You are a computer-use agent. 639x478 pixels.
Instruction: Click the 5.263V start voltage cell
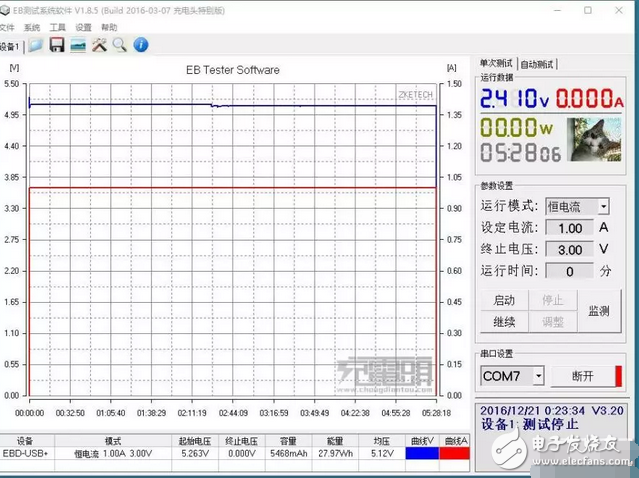(x=195, y=454)
